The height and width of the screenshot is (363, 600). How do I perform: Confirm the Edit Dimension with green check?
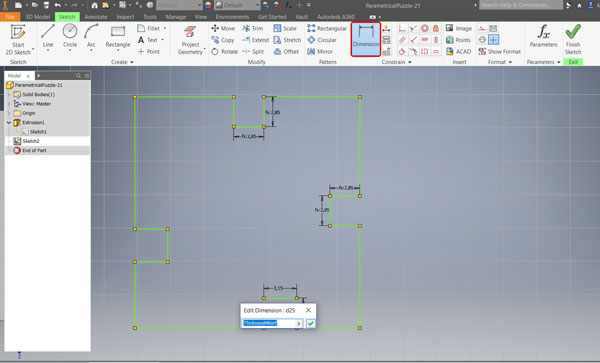pos(311,324)
